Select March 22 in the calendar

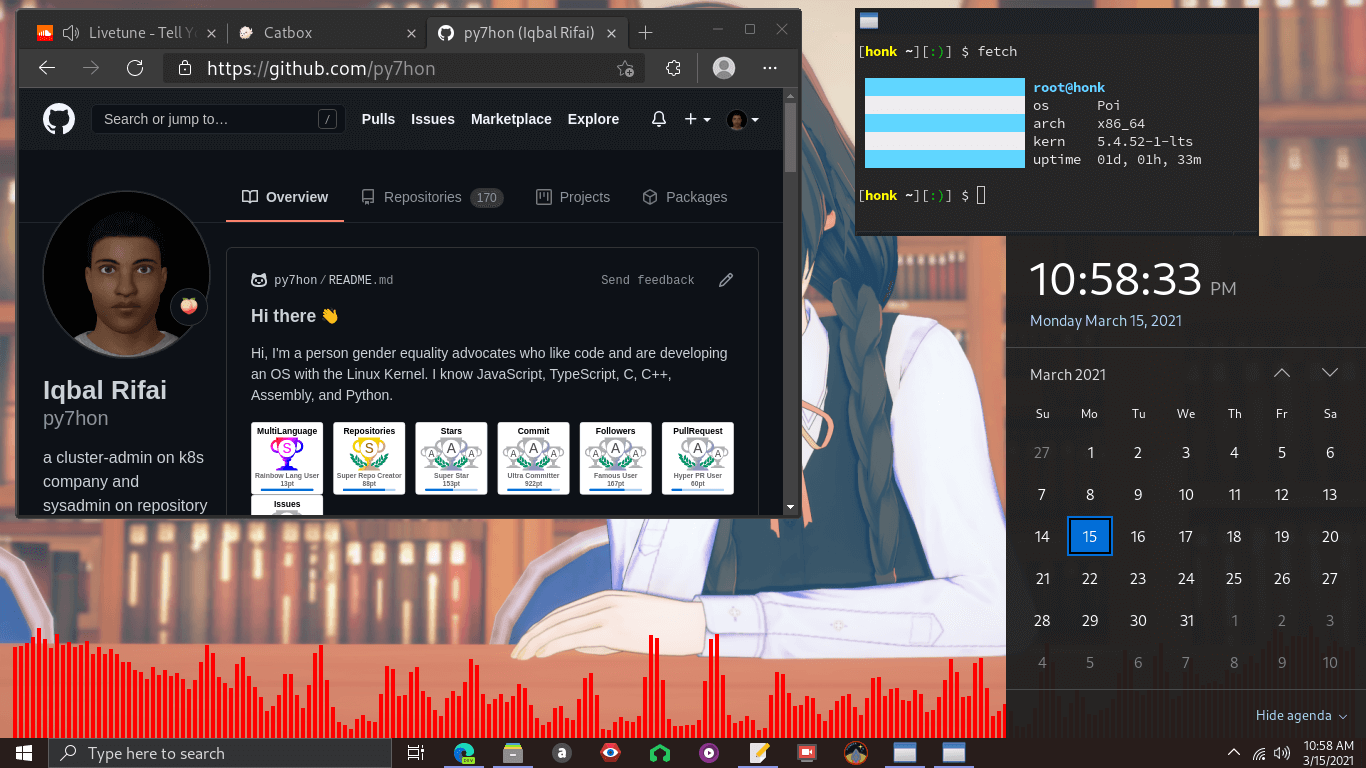pyautogui.click(x=1090, y=578)
